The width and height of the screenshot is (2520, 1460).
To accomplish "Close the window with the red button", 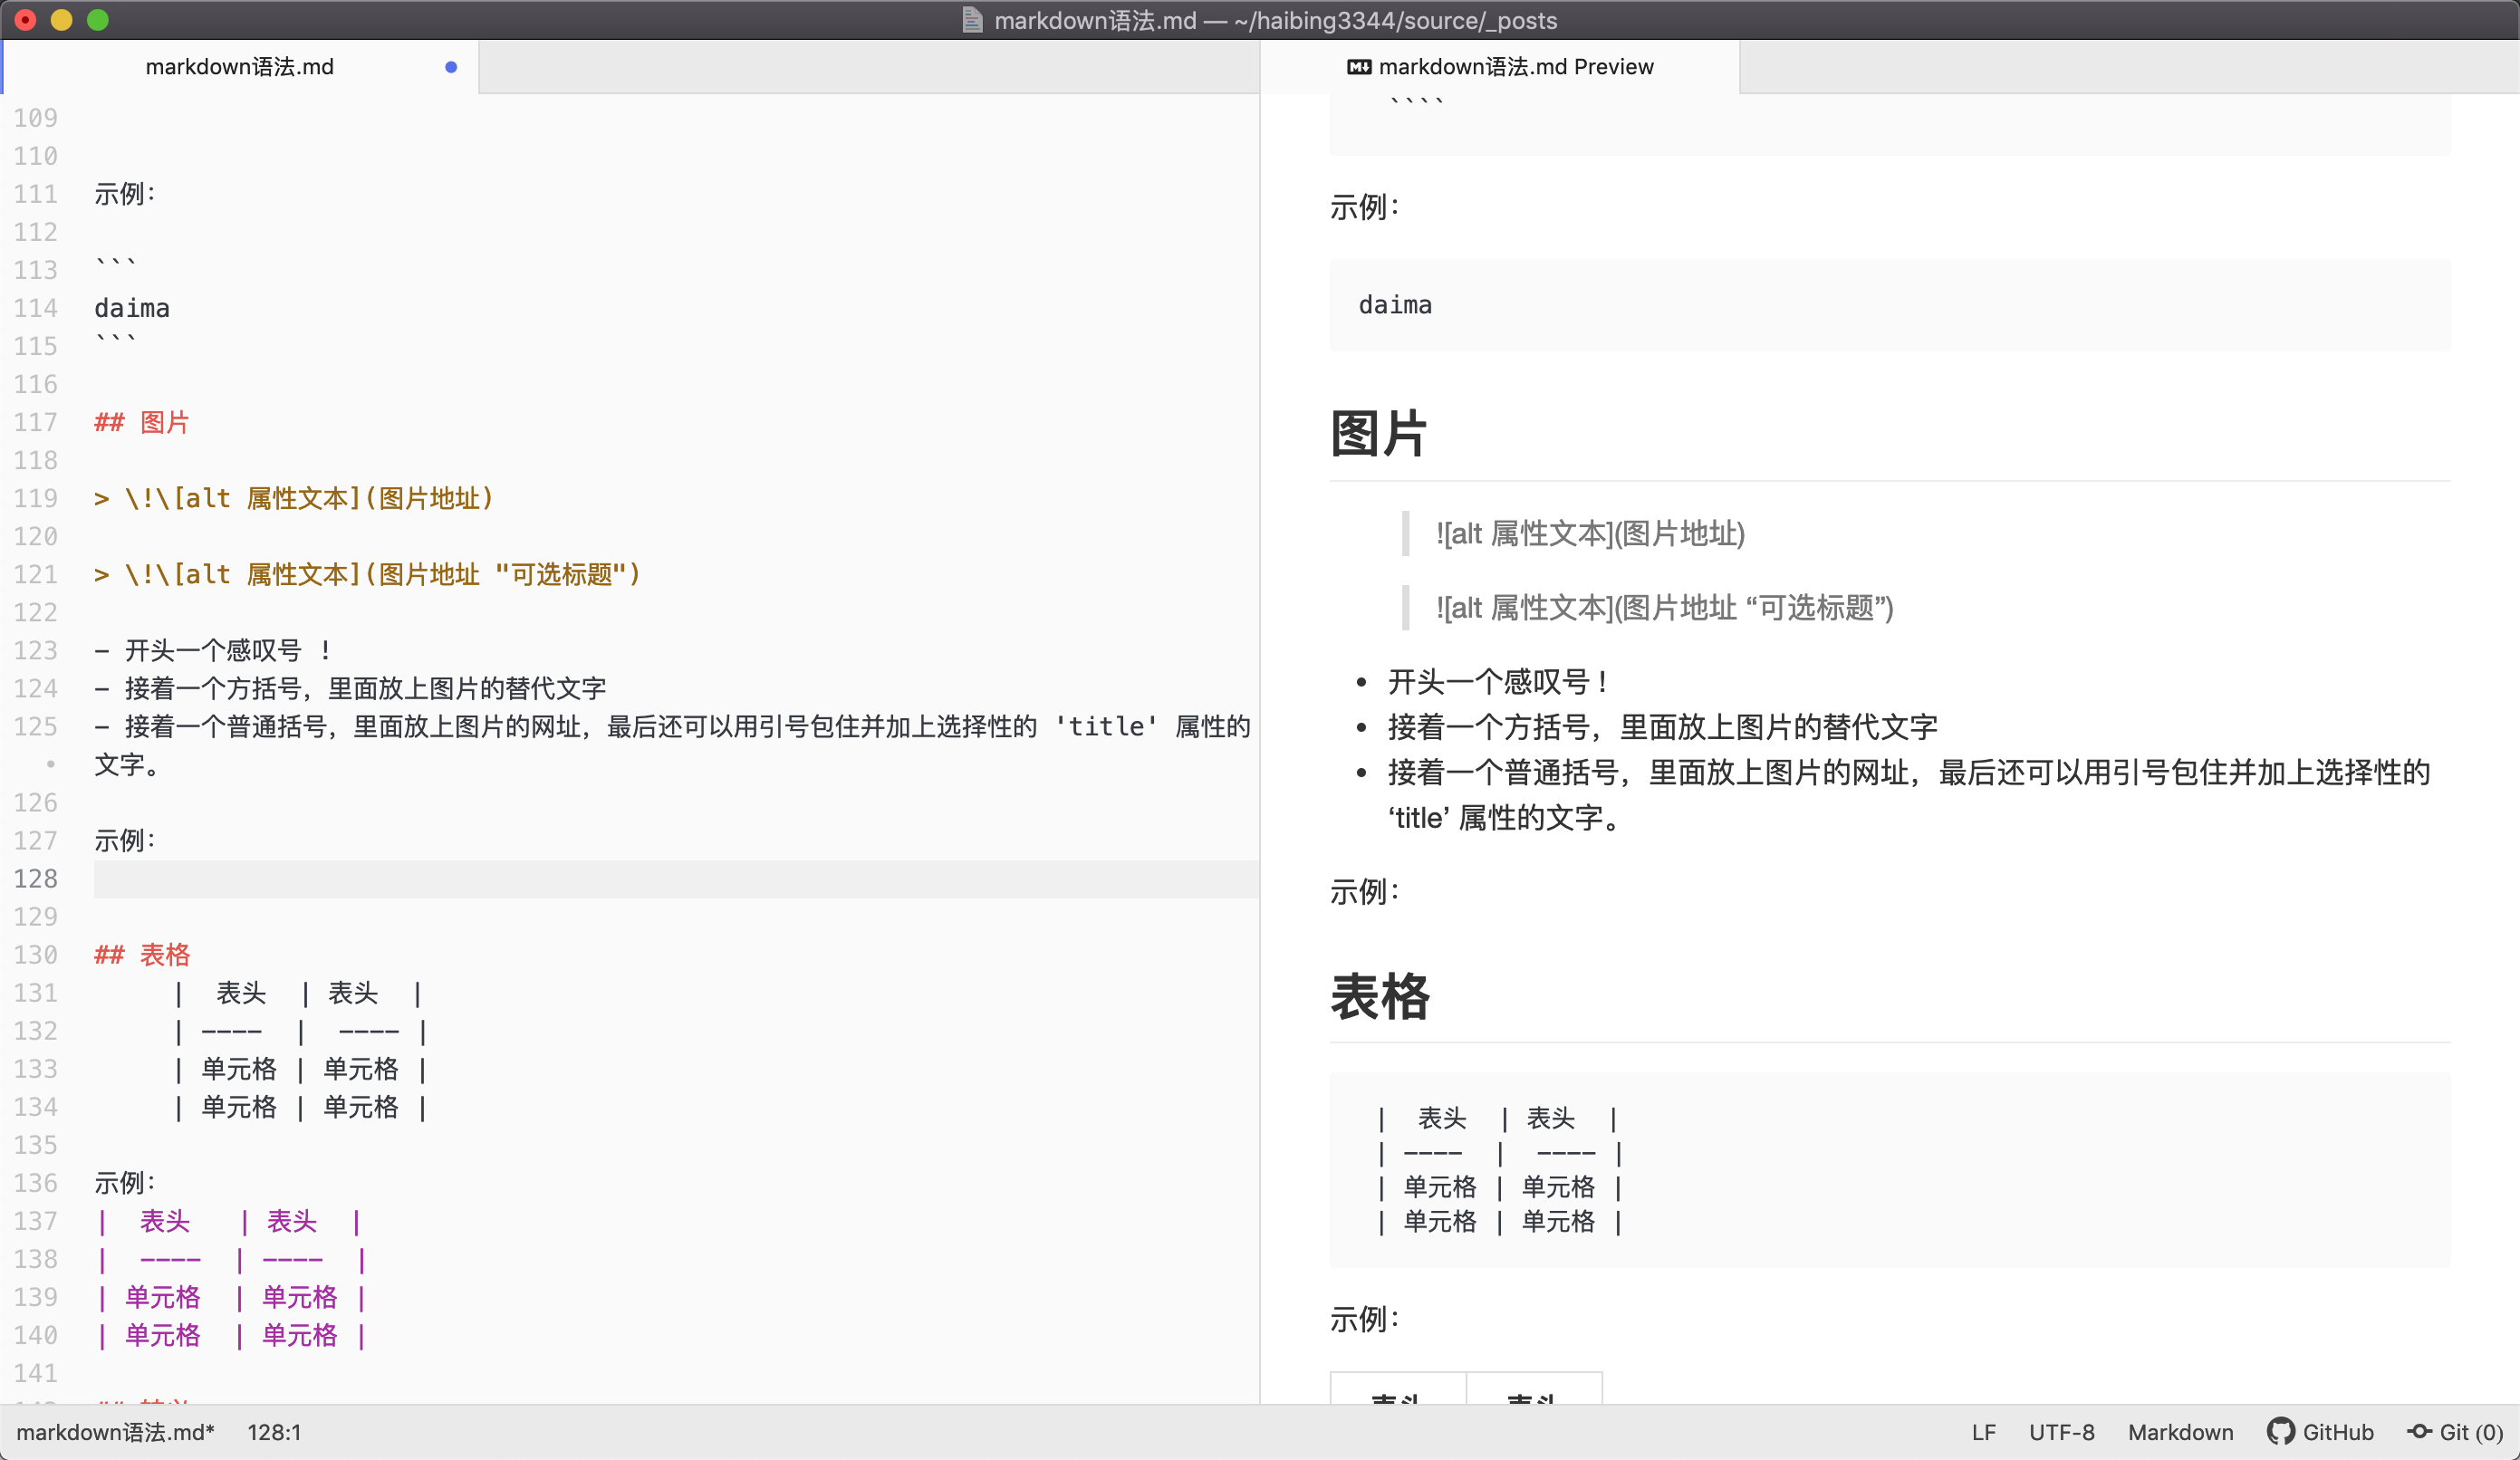I will [x=26, y=20].
